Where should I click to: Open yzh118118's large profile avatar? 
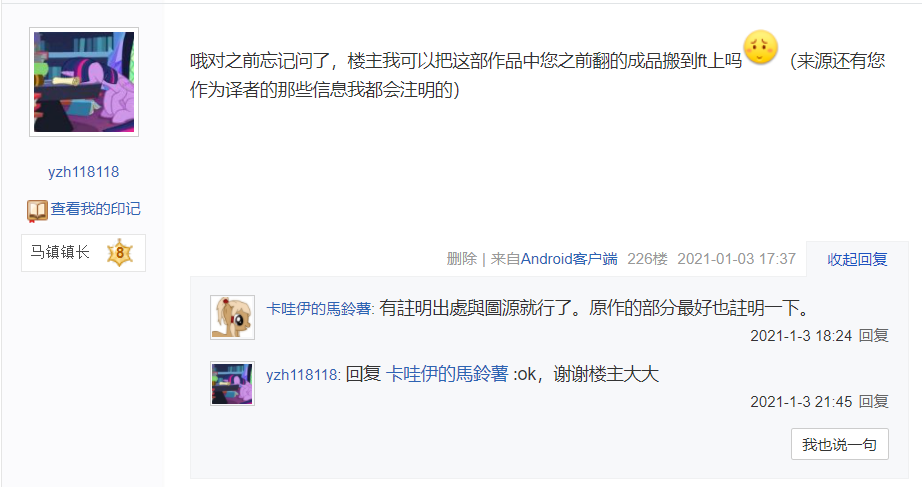pos(84,82)
